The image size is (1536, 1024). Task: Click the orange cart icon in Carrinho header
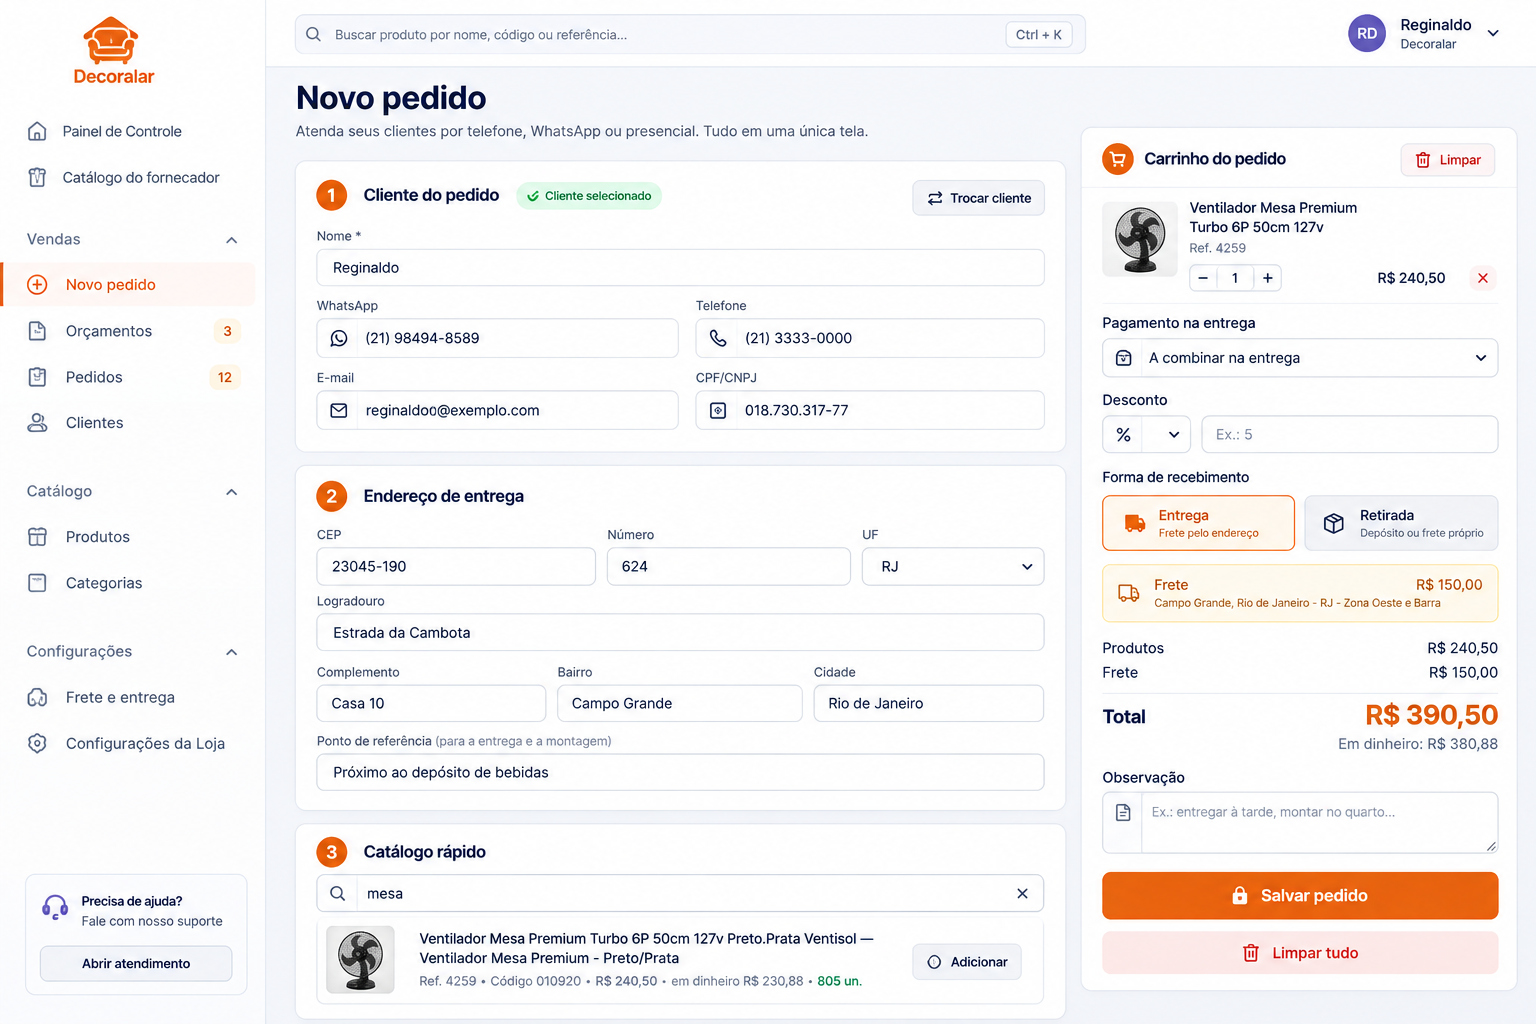click(1118, 159)
